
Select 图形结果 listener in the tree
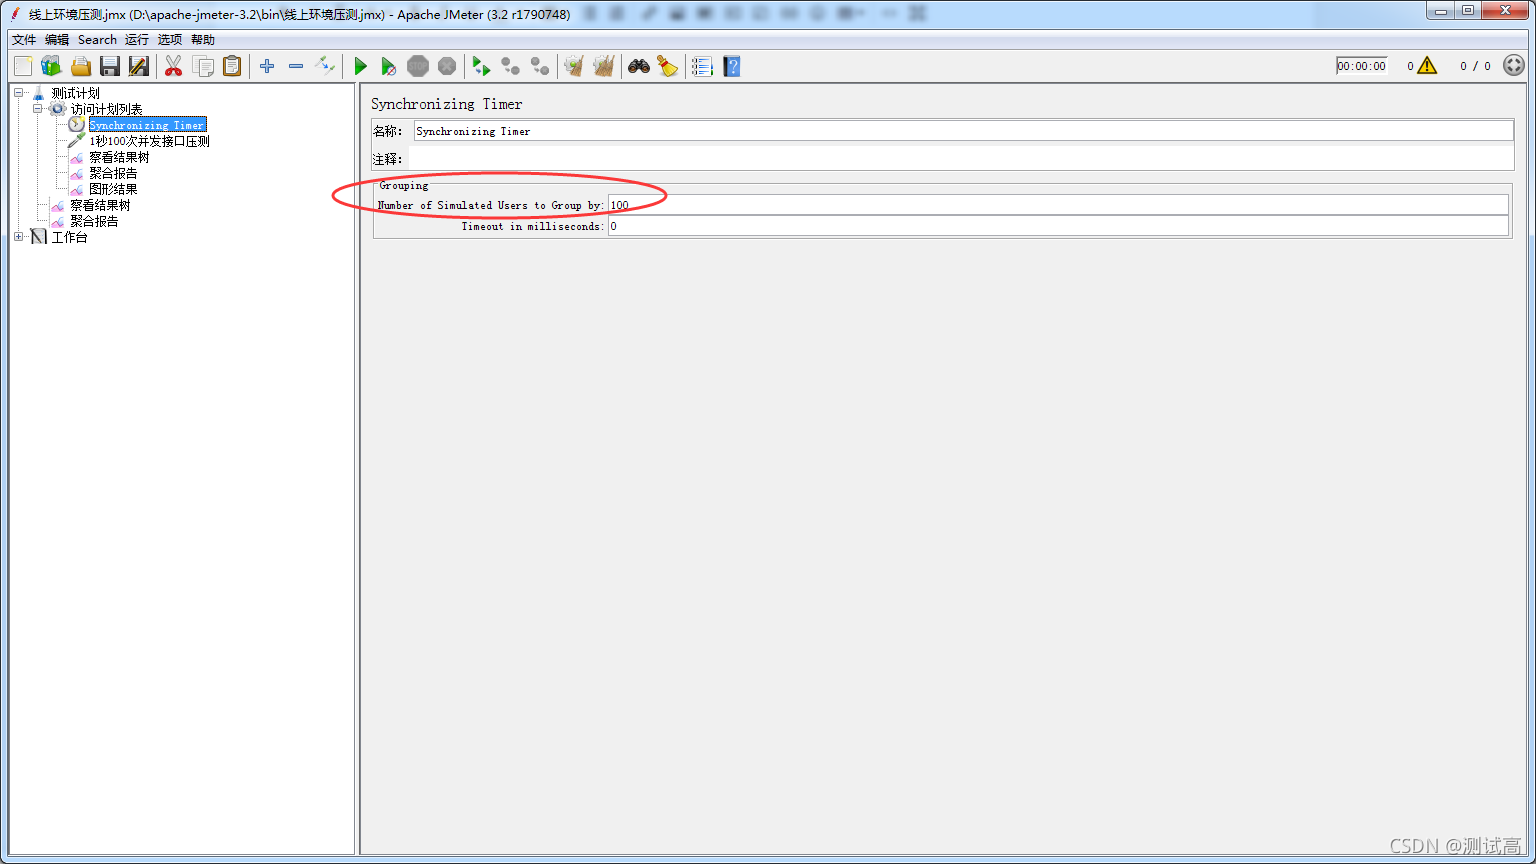click(113, 189)
